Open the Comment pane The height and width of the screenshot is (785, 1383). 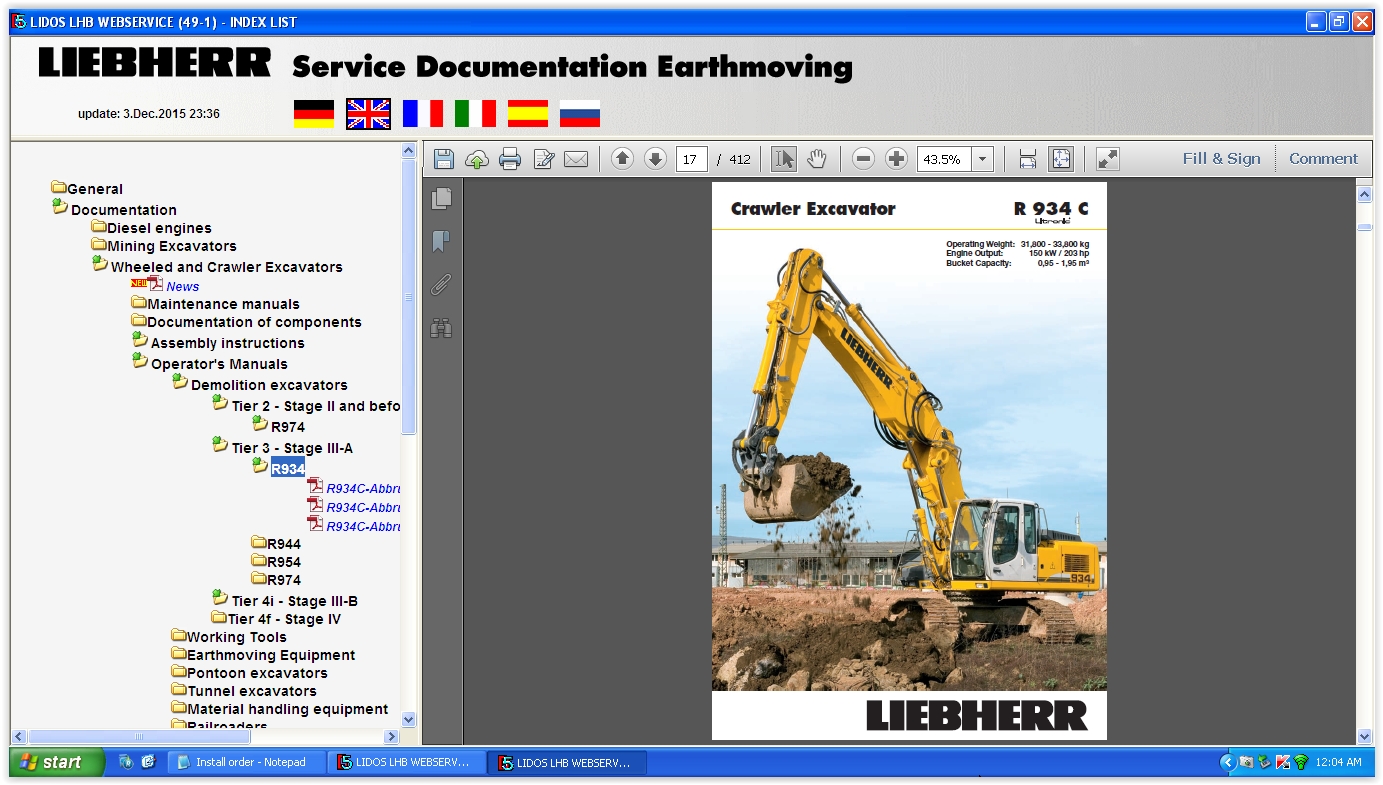[1323, 158]
